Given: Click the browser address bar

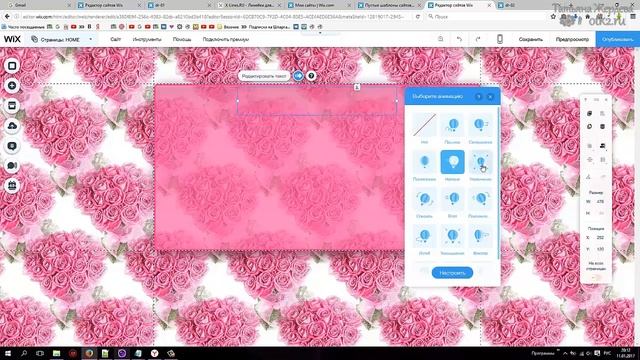Looking at the screenshot, I should 212,16.
